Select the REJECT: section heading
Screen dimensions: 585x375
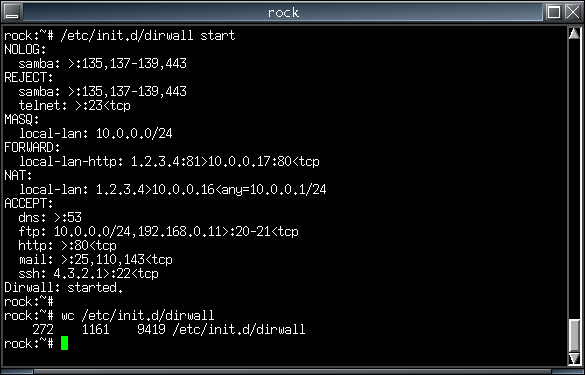(29, 78)
